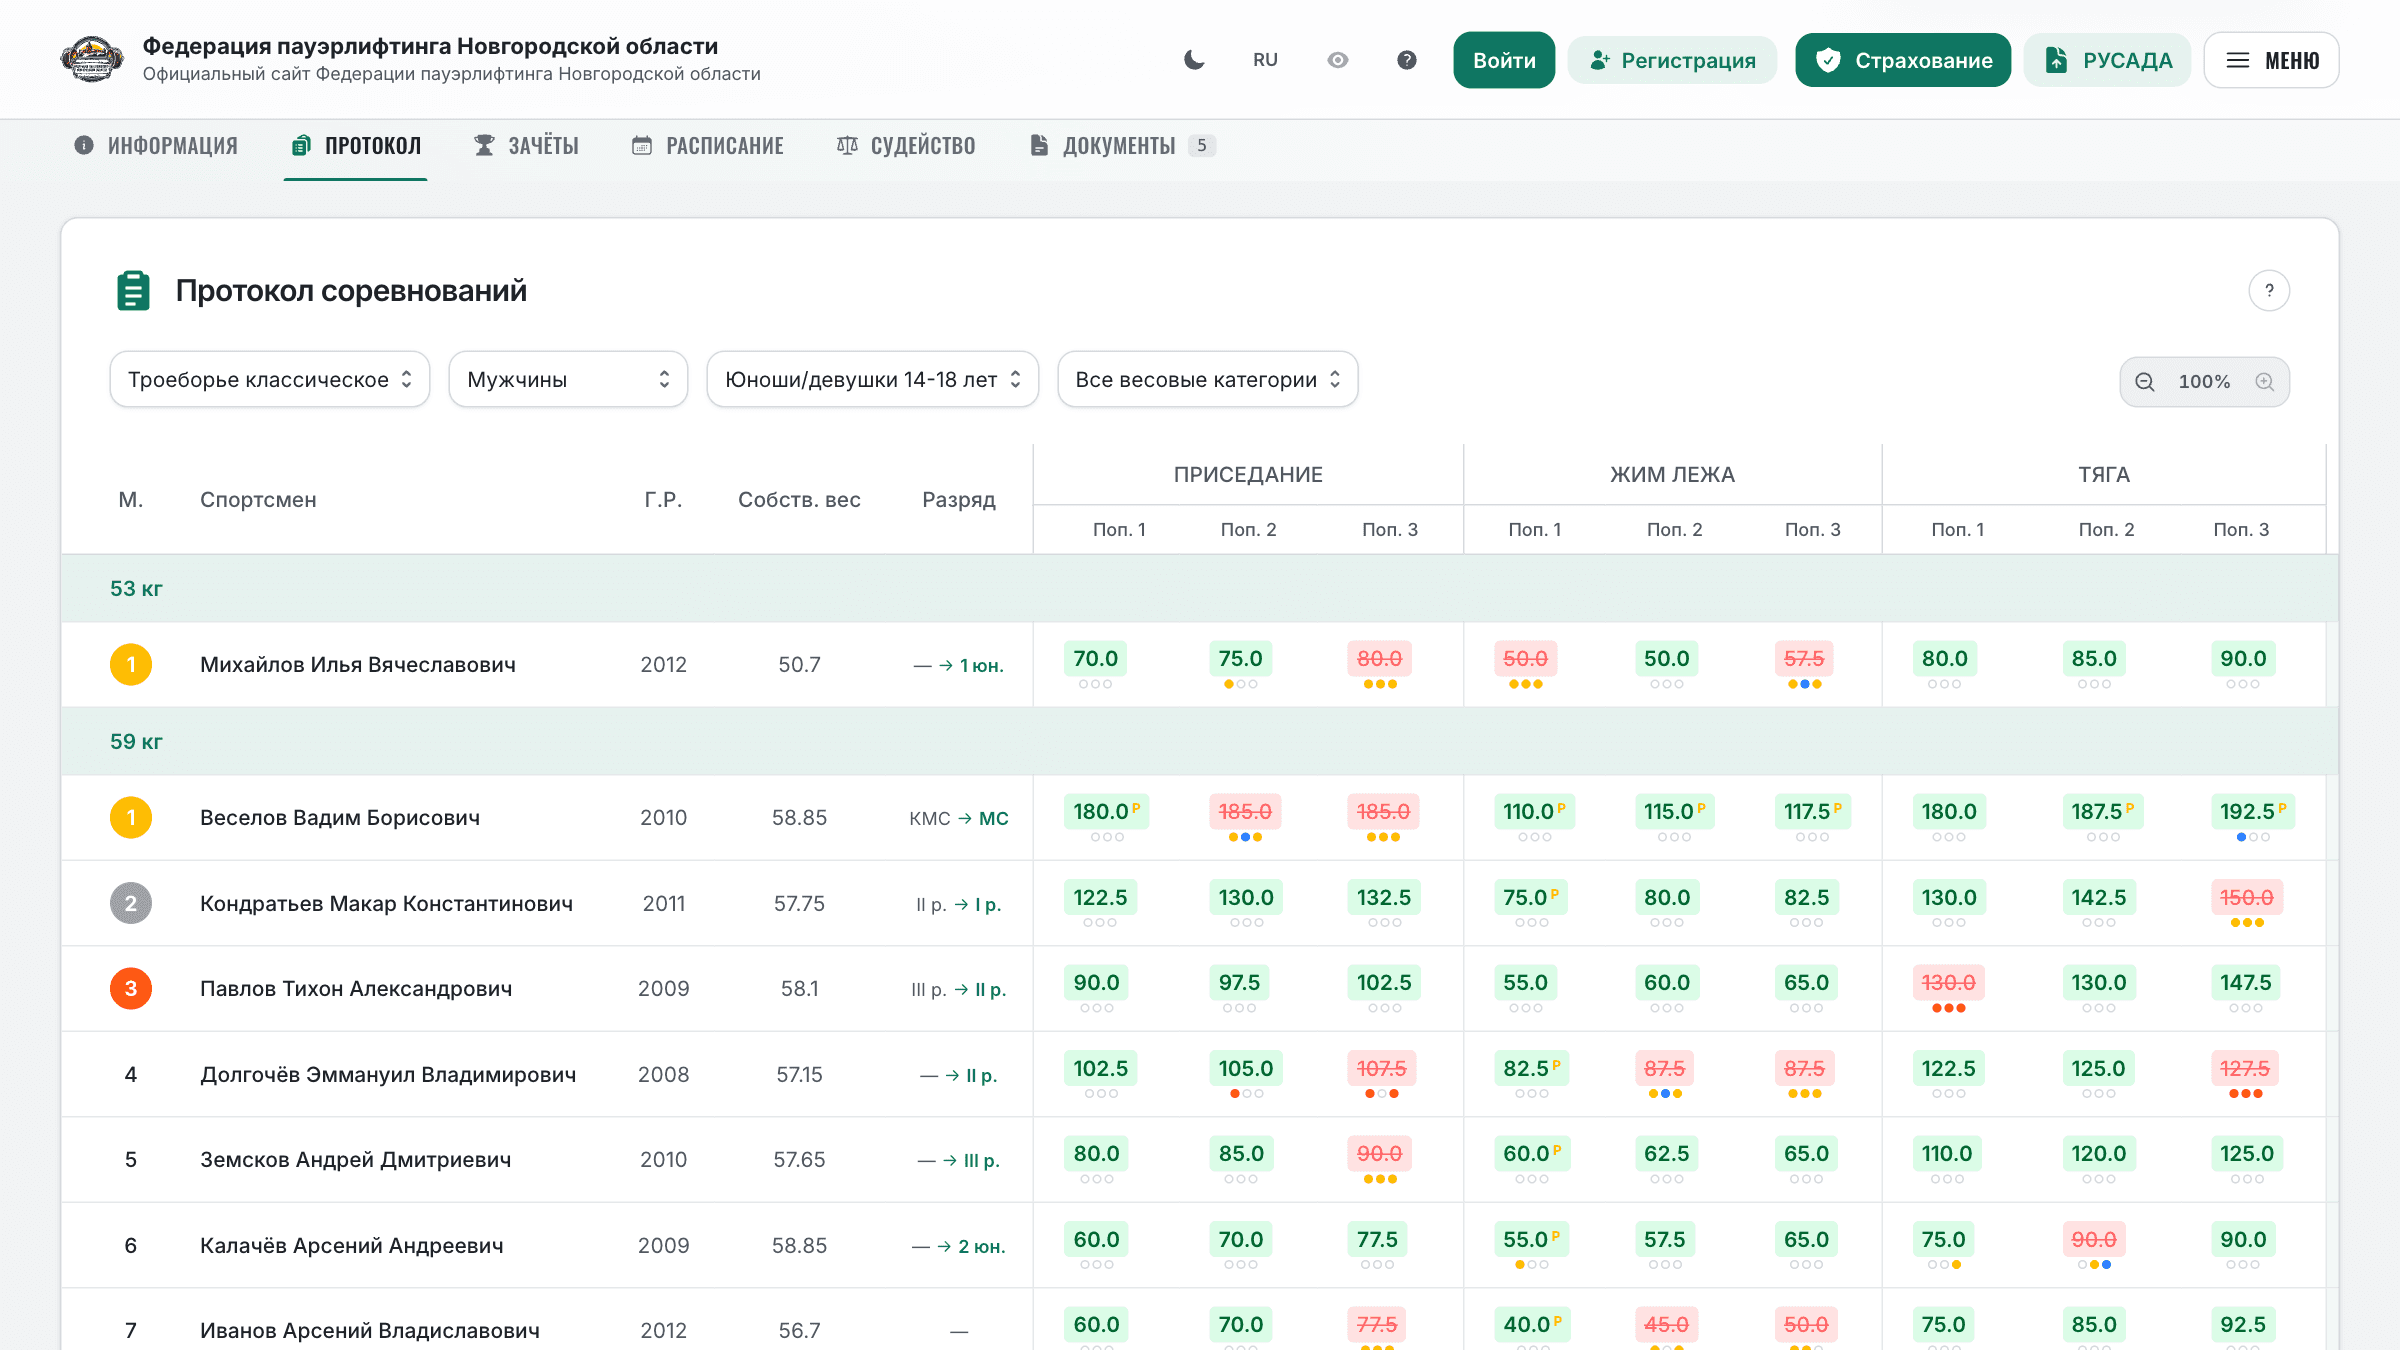Switch language via RU selector
Image resolution: width=2400 pixels, height=1350 pixels.
1265,60
